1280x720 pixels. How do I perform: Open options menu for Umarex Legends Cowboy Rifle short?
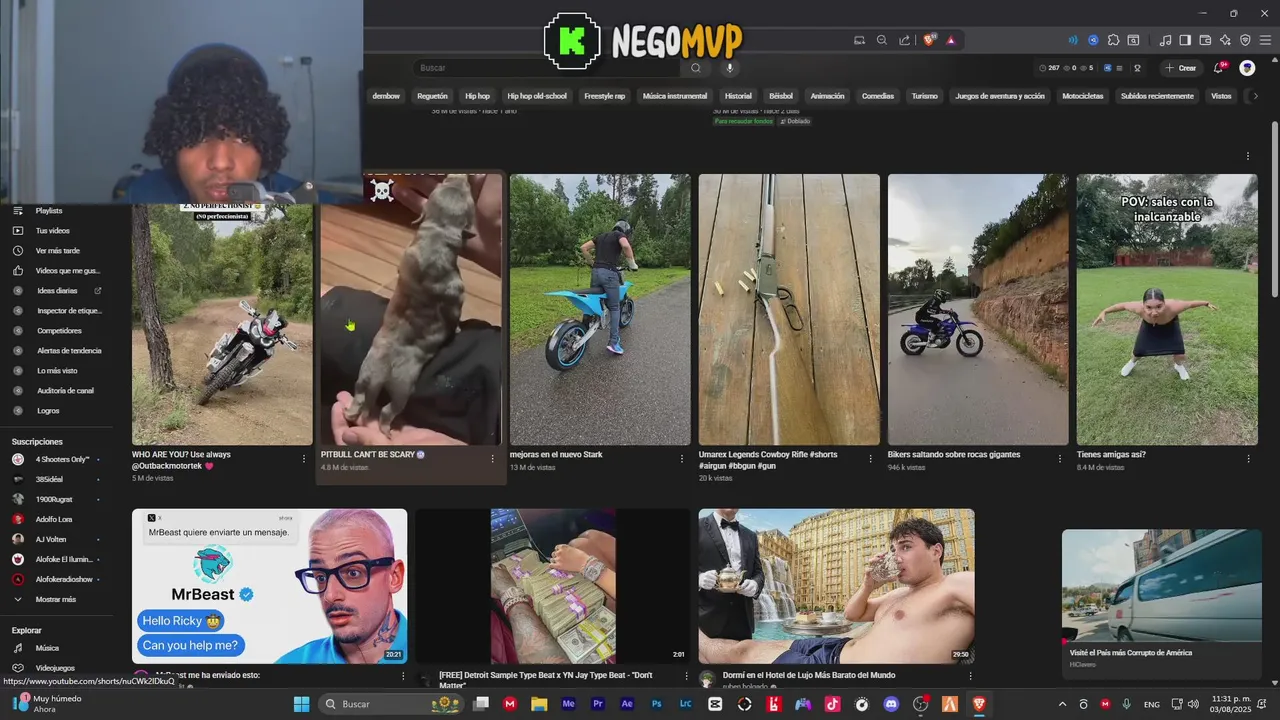pyautogui.click(x=871, y=458)
